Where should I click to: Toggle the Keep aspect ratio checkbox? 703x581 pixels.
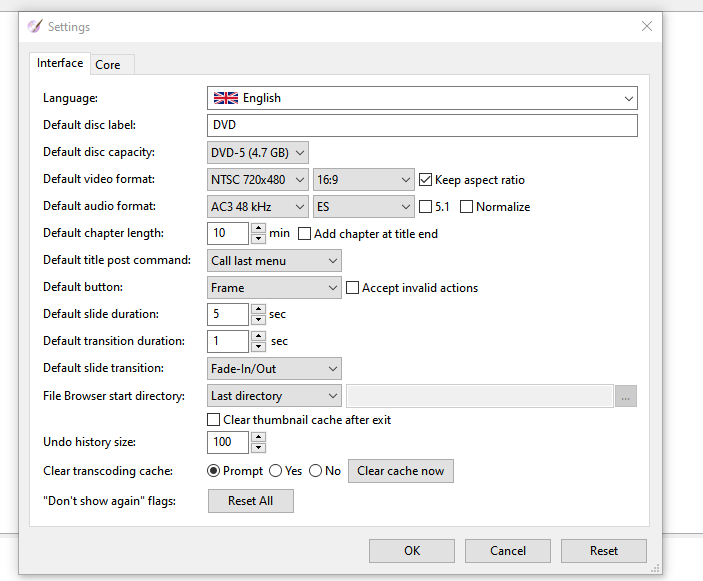pos(425,180)
